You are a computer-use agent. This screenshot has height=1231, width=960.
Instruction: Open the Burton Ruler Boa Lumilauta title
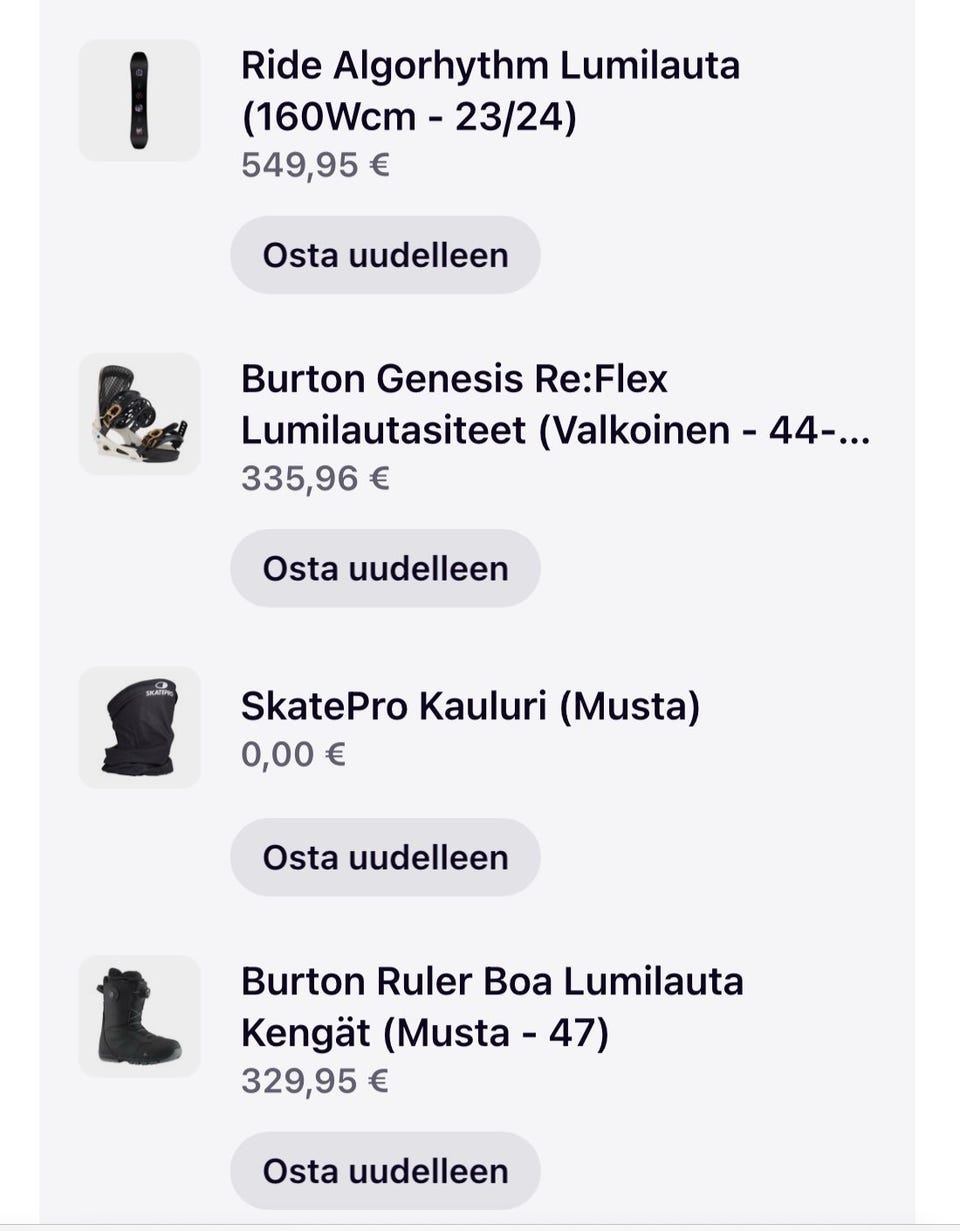[x=492, y=982]
